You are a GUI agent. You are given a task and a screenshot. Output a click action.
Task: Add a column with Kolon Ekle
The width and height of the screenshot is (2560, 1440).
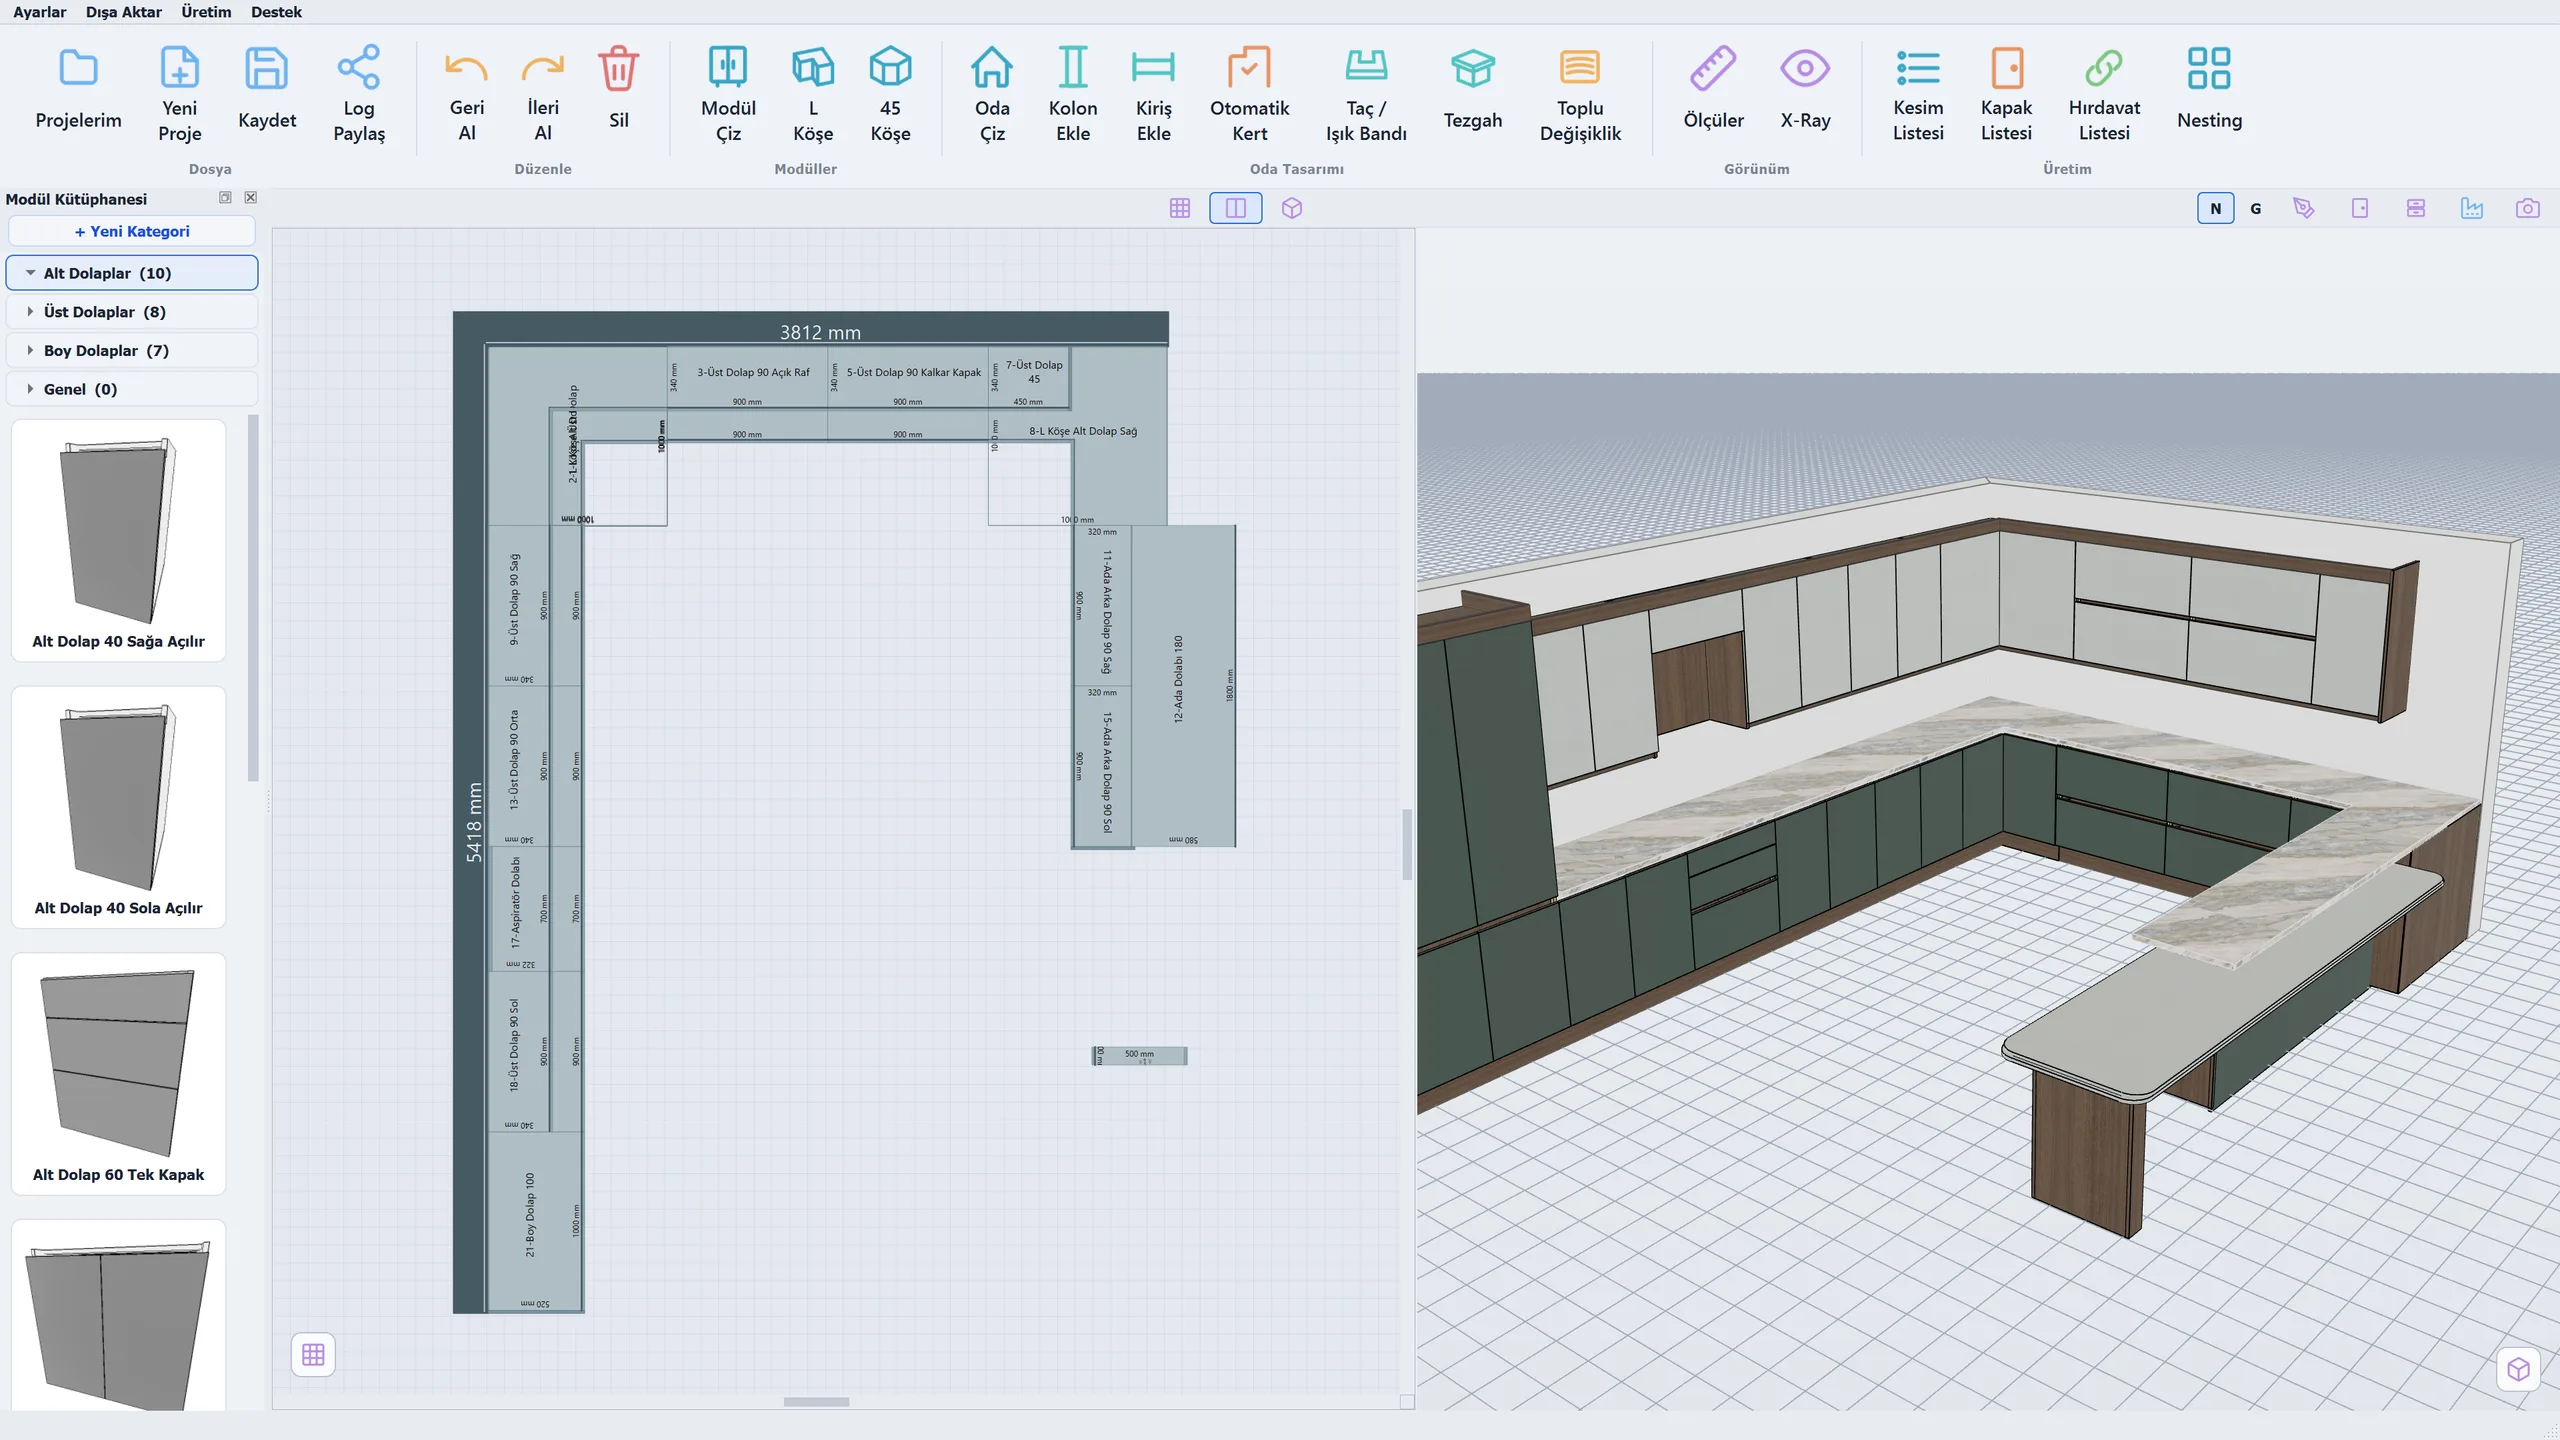point(1073,94)
